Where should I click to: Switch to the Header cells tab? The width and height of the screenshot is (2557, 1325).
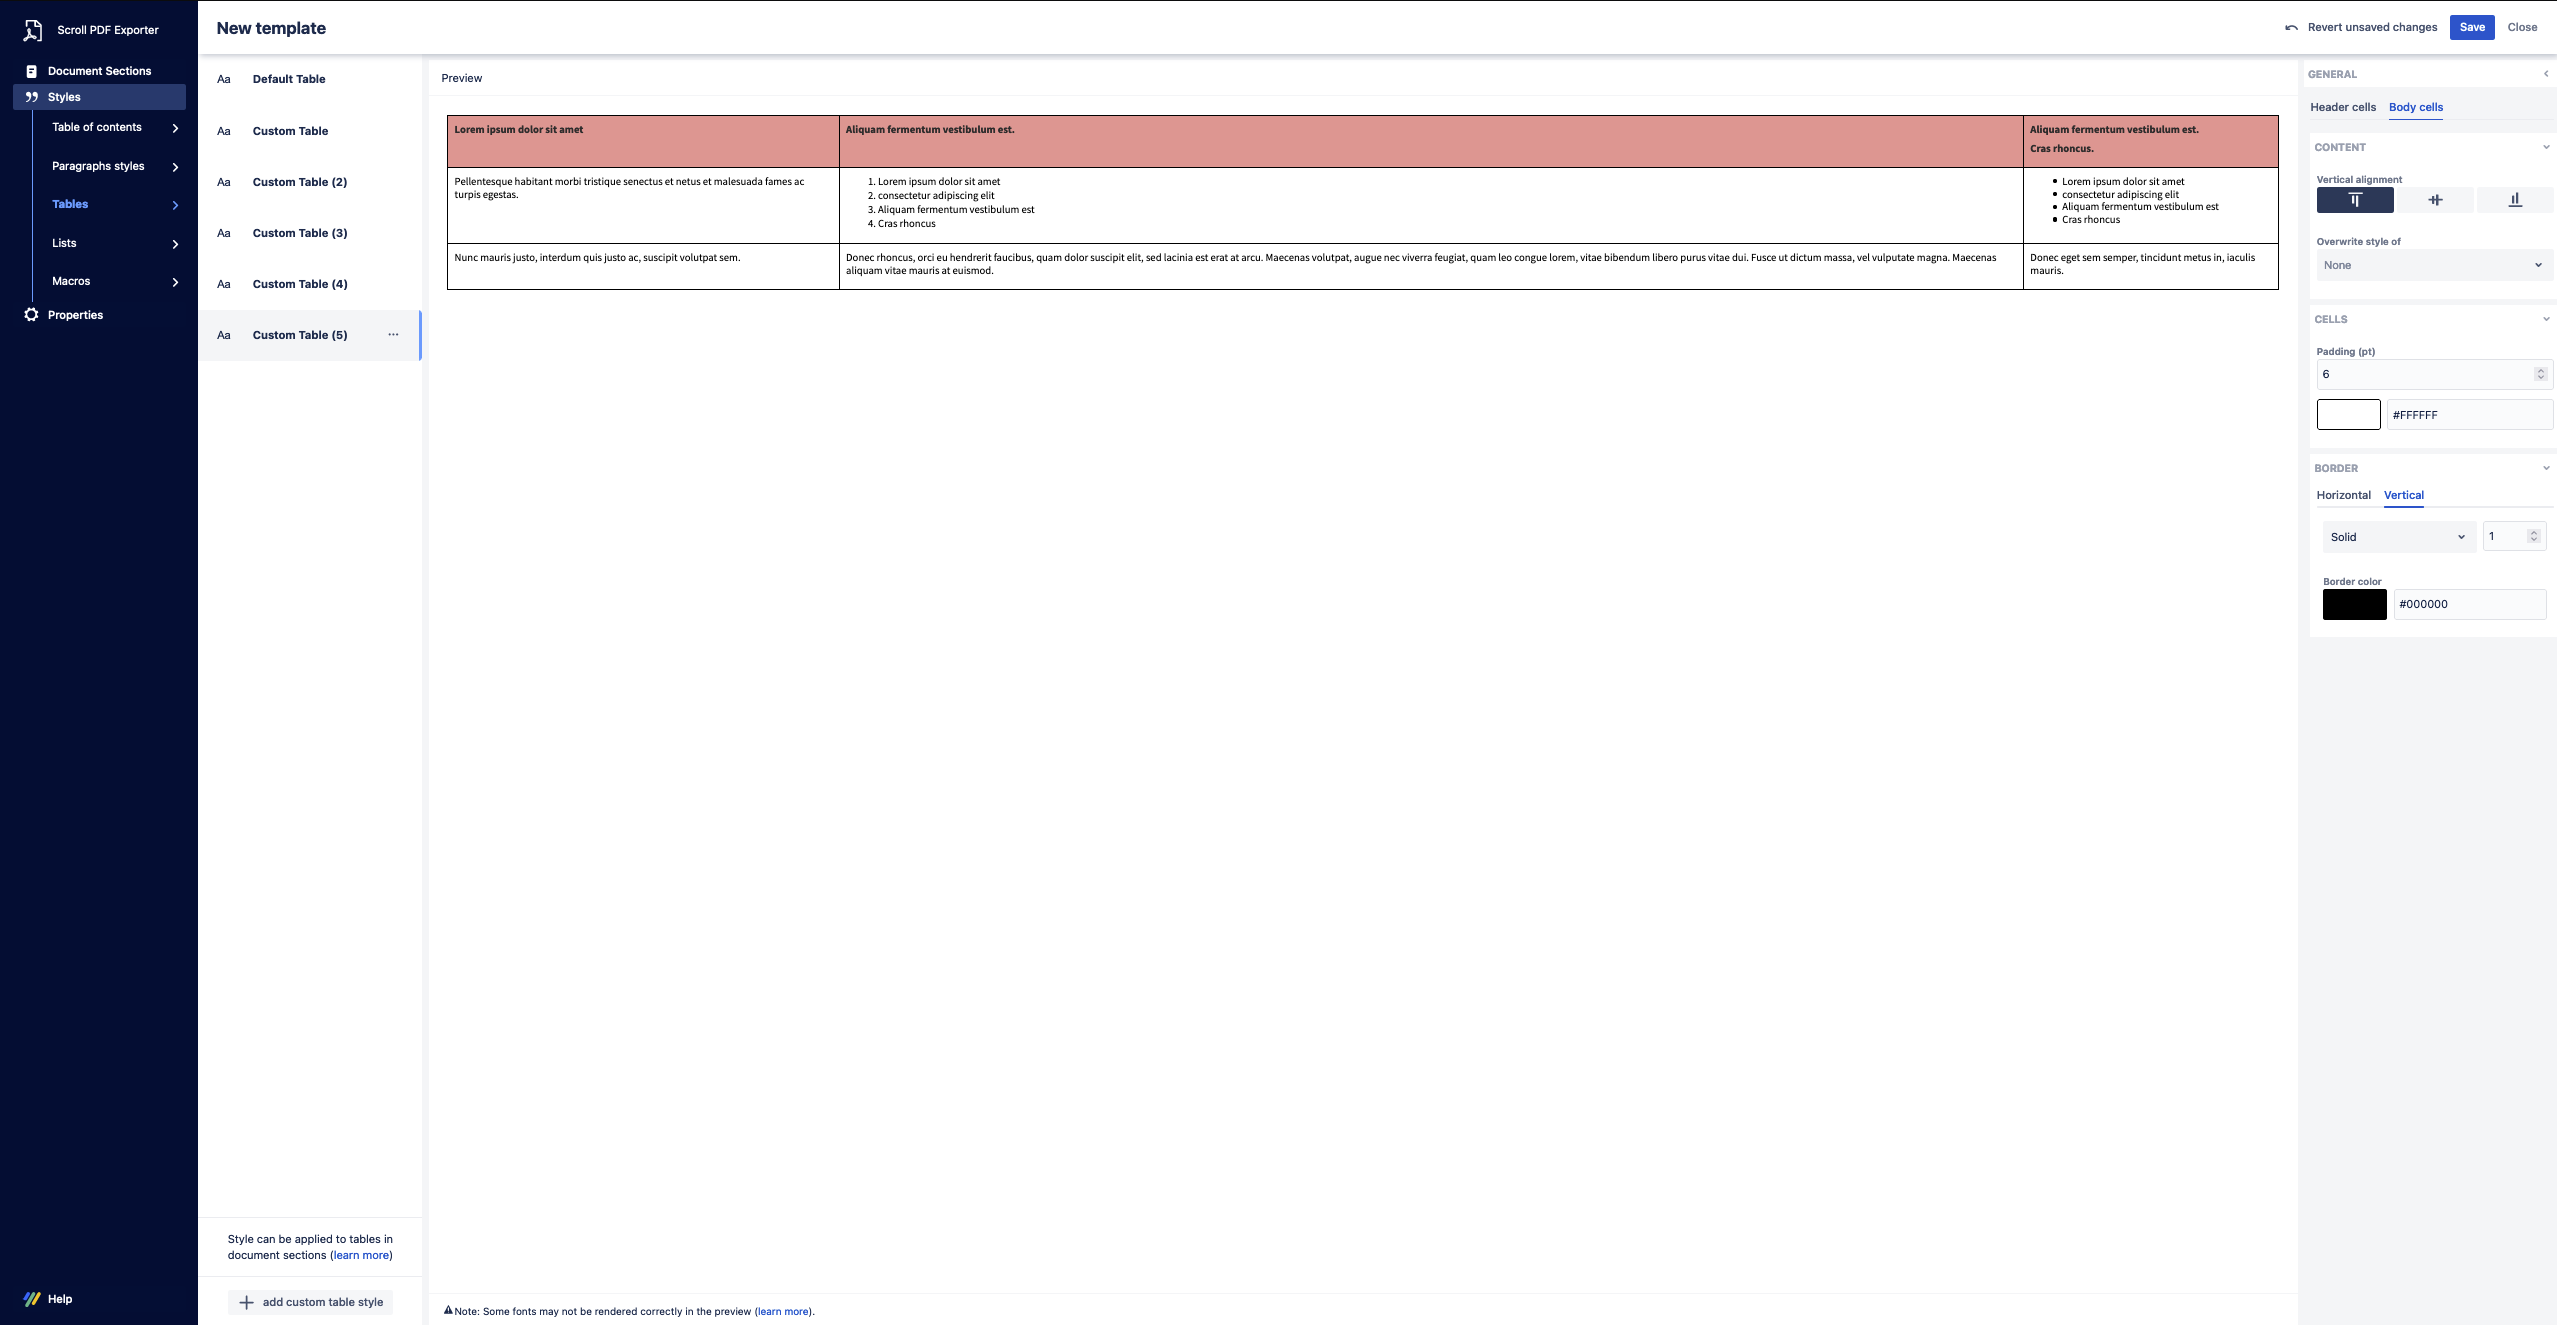(x=2344, y=107)
